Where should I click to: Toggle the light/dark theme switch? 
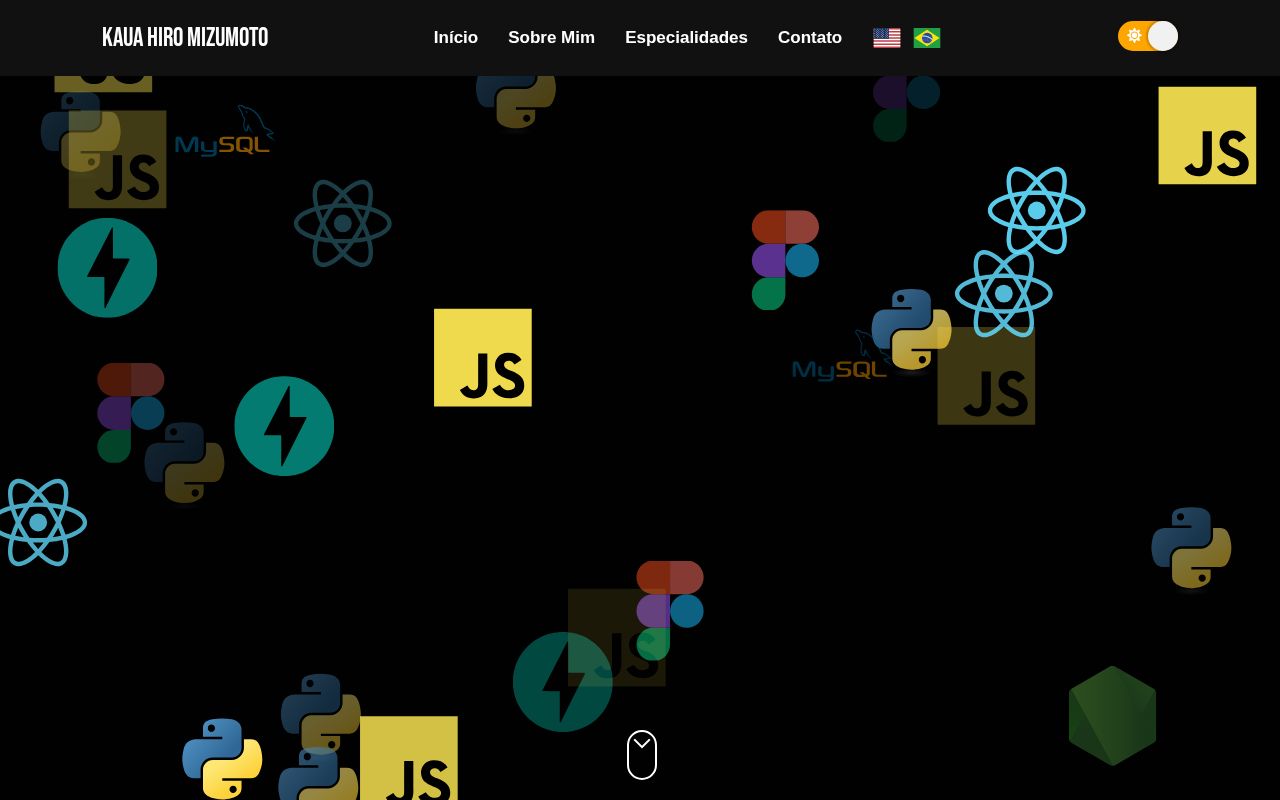(x=1148, y=36)
